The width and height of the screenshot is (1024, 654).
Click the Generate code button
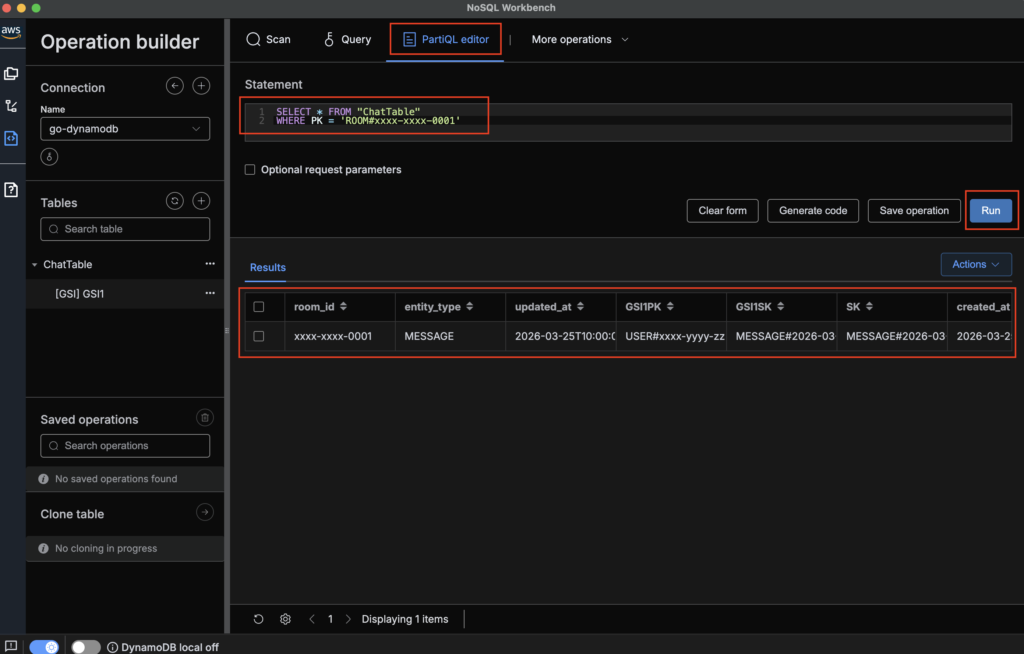coord(812,211)
